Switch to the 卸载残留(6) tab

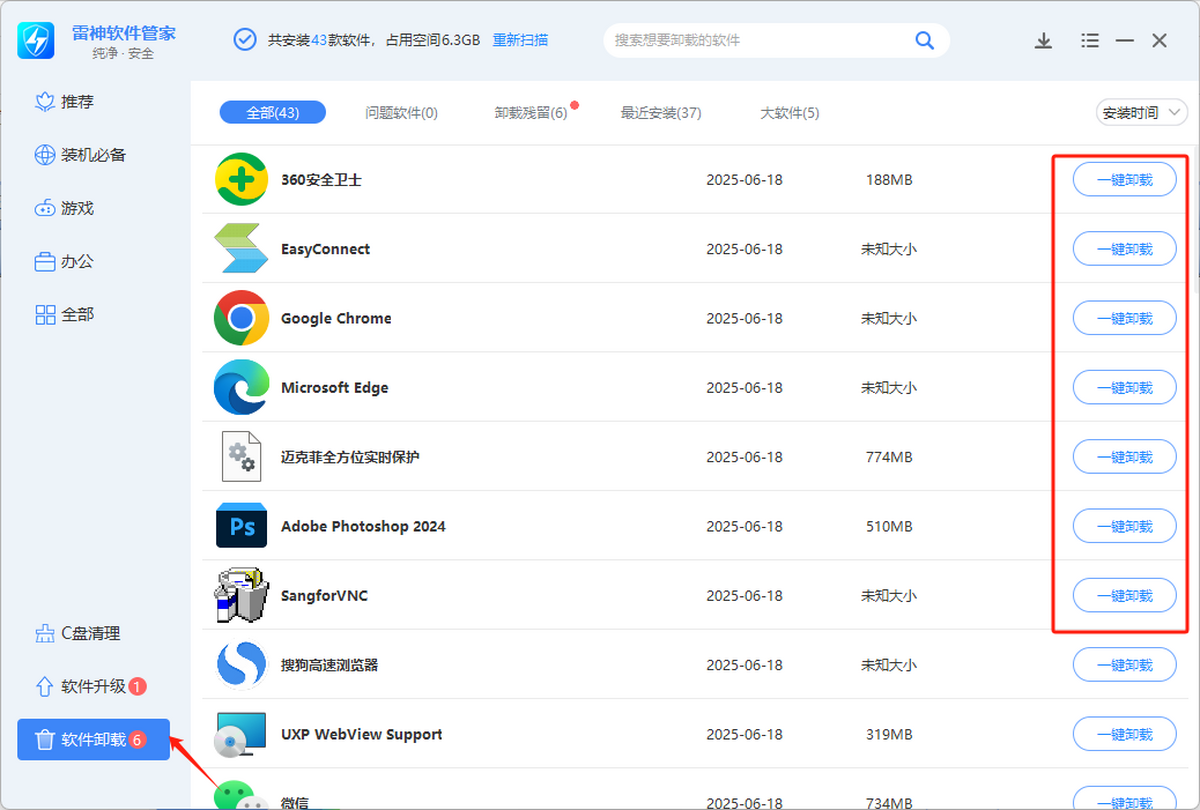point(531,113)
